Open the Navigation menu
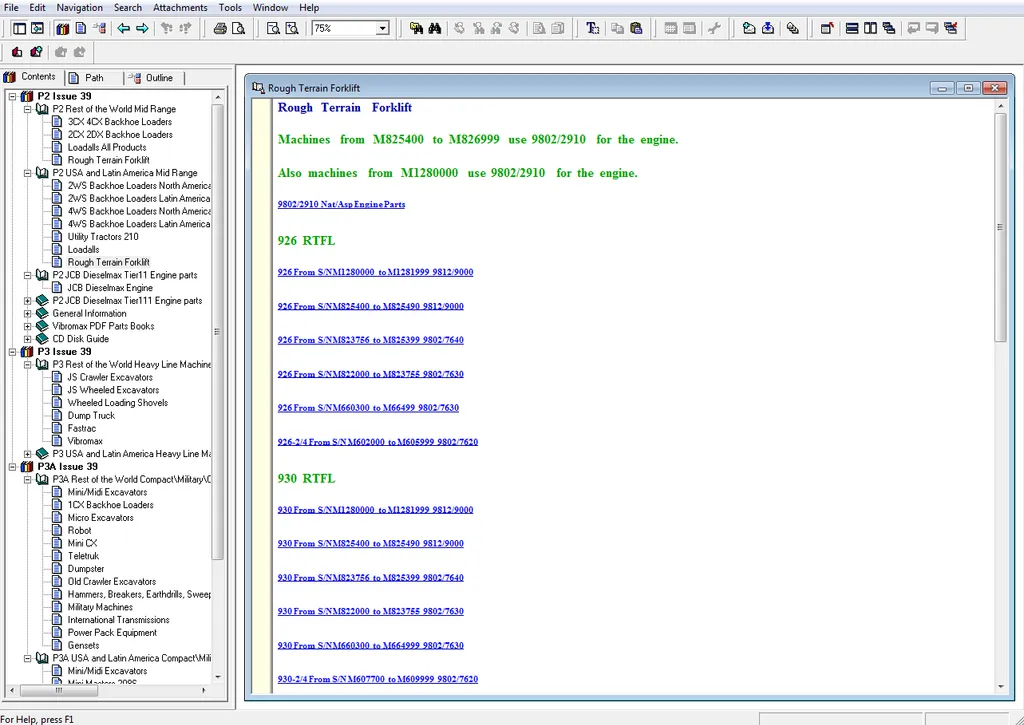The image size is (1024, 725). (80, 8)
